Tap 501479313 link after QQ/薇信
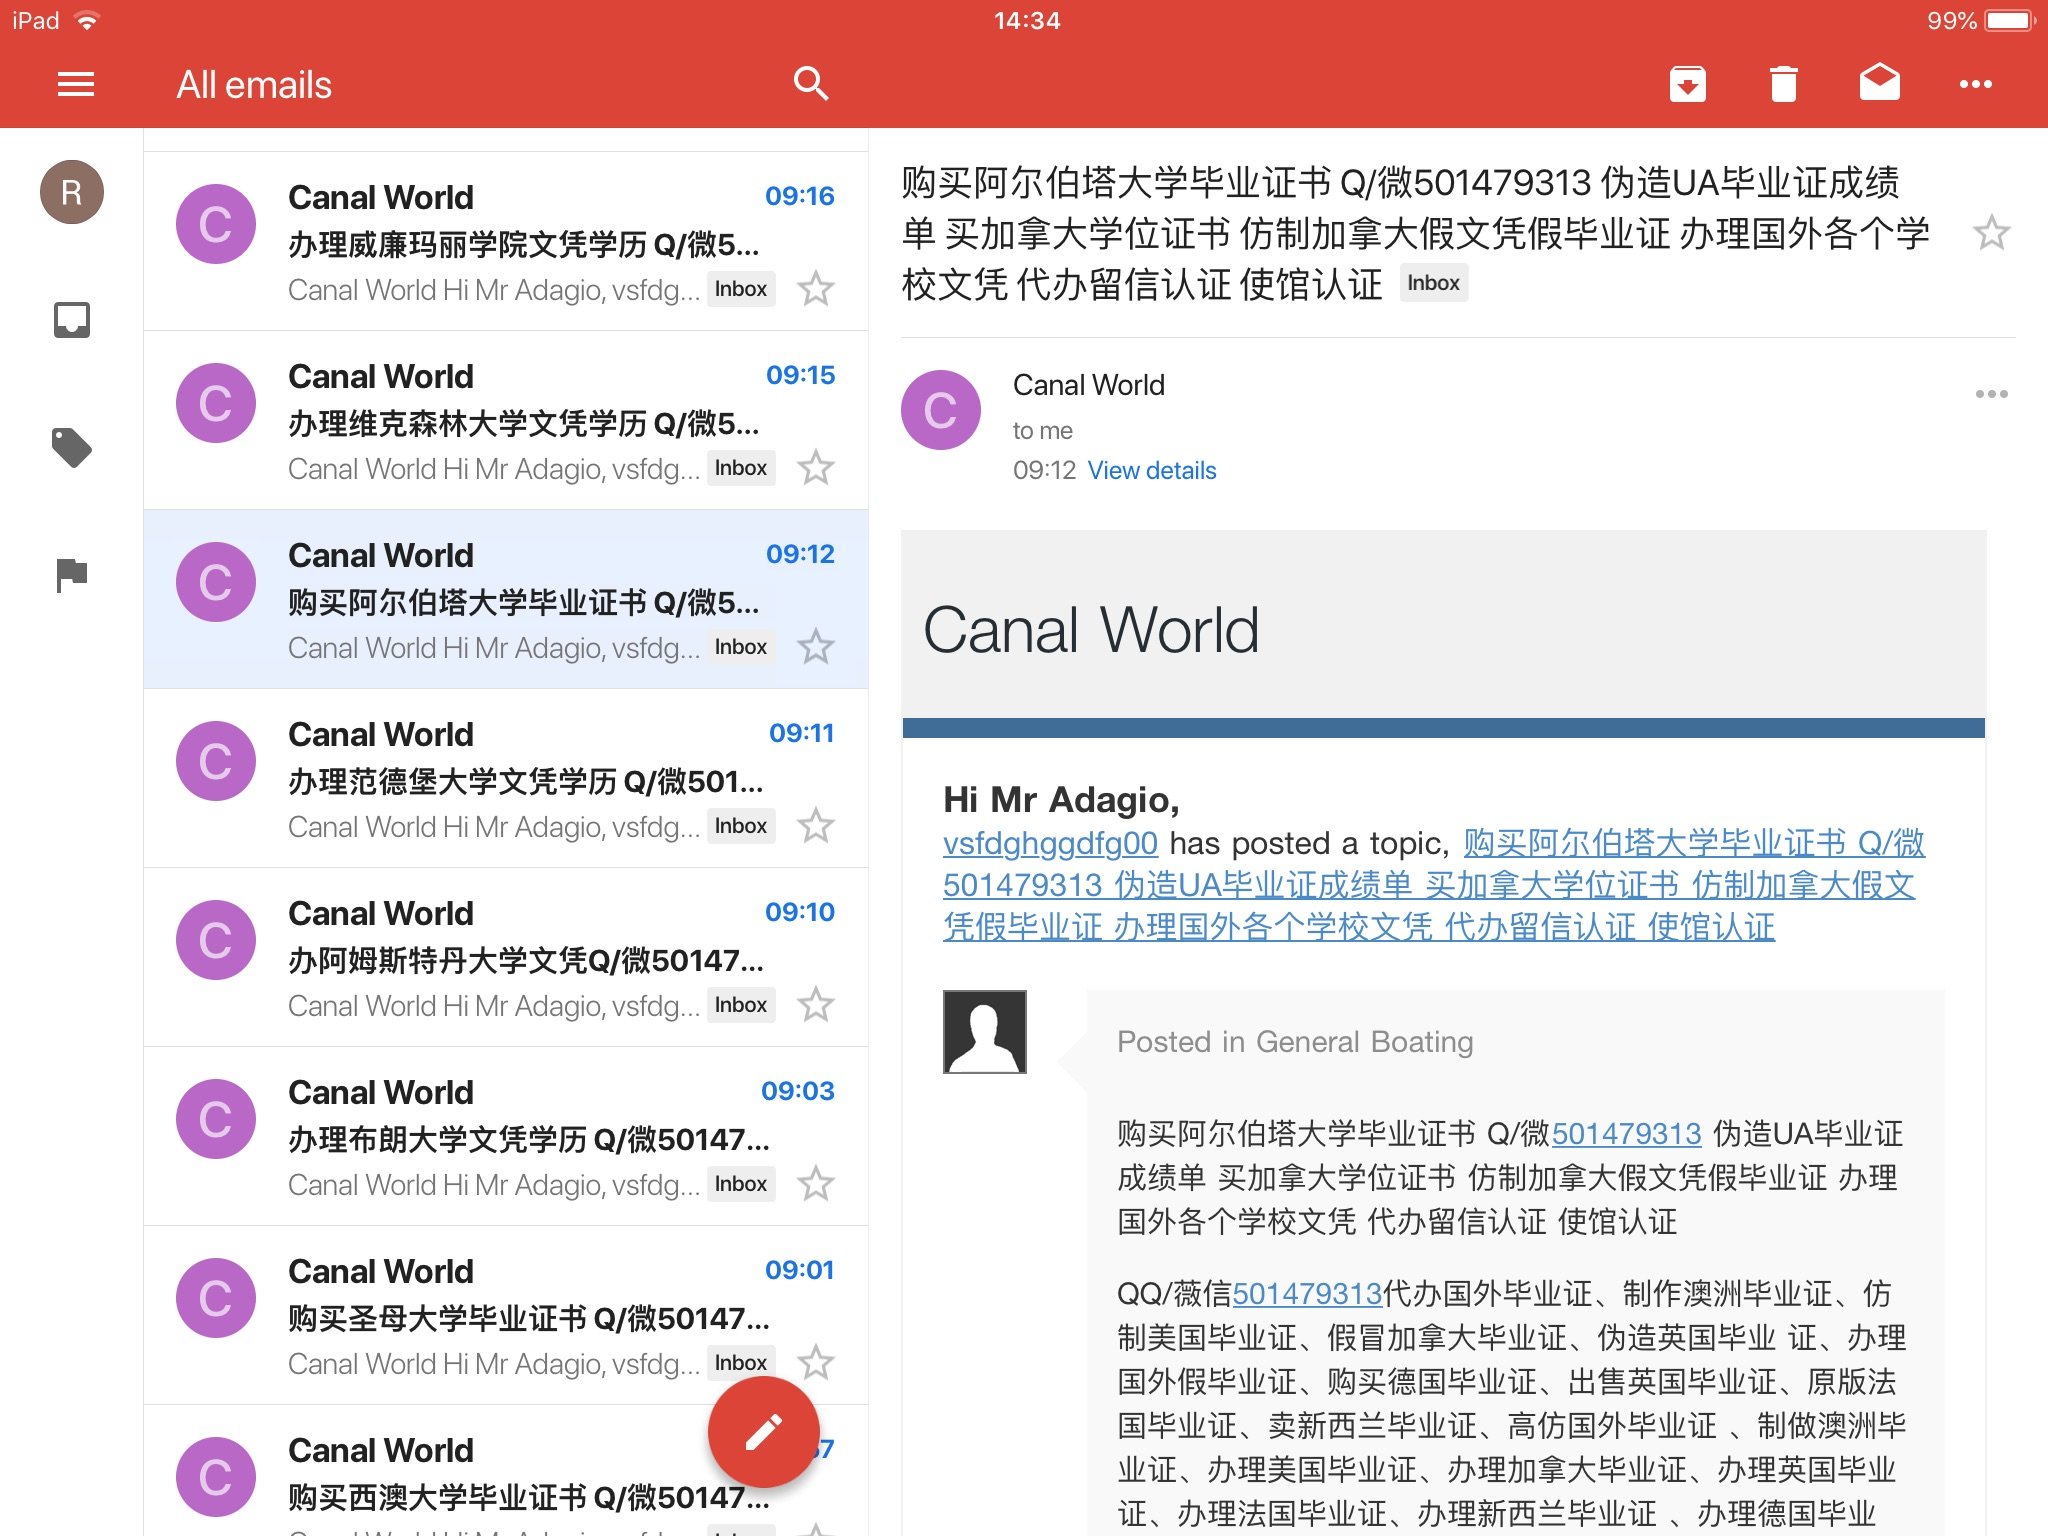Screen dimensions: 2048x1536 coord(1307,1294)
